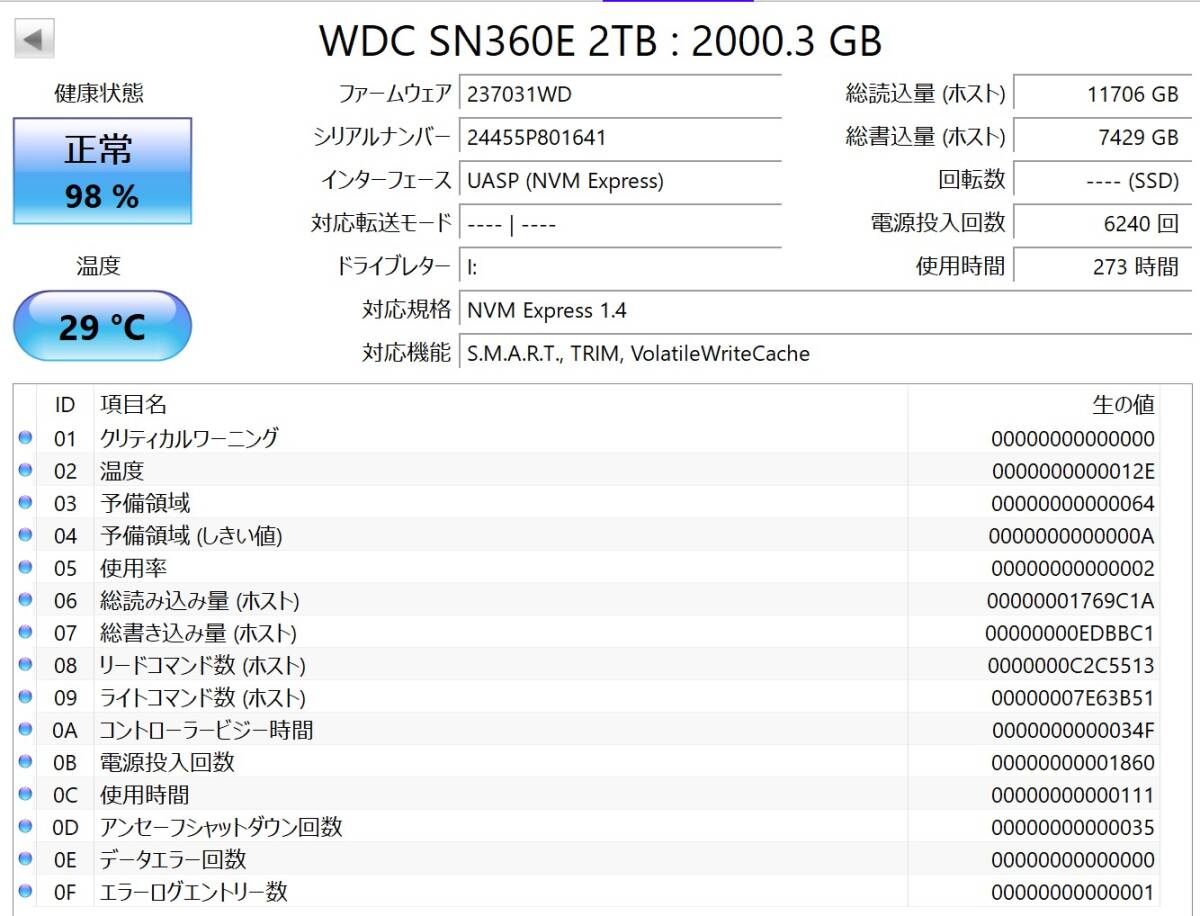Image resolution: width=1200 pixels, height=916 pixels.
Task: Select raw value 00000001769C1A
Action: point(1070,601)
